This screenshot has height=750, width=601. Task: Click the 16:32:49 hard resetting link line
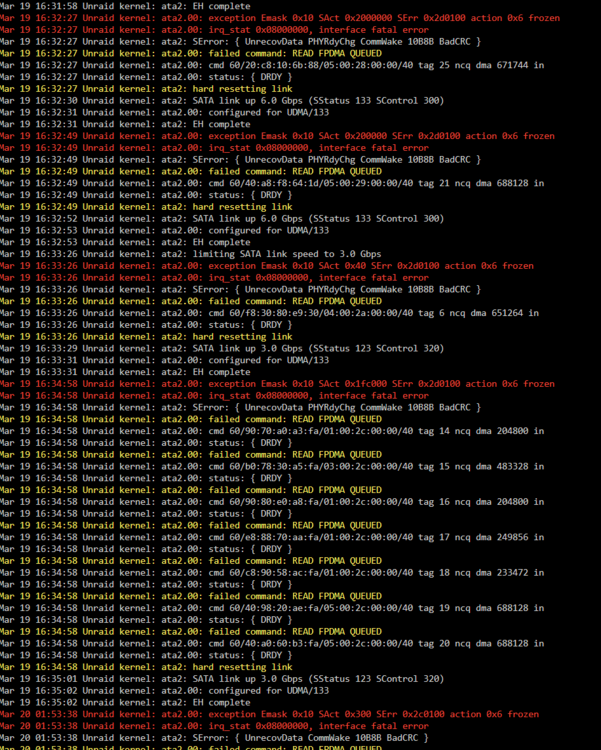pyautogui.click(x=146, y=207)
